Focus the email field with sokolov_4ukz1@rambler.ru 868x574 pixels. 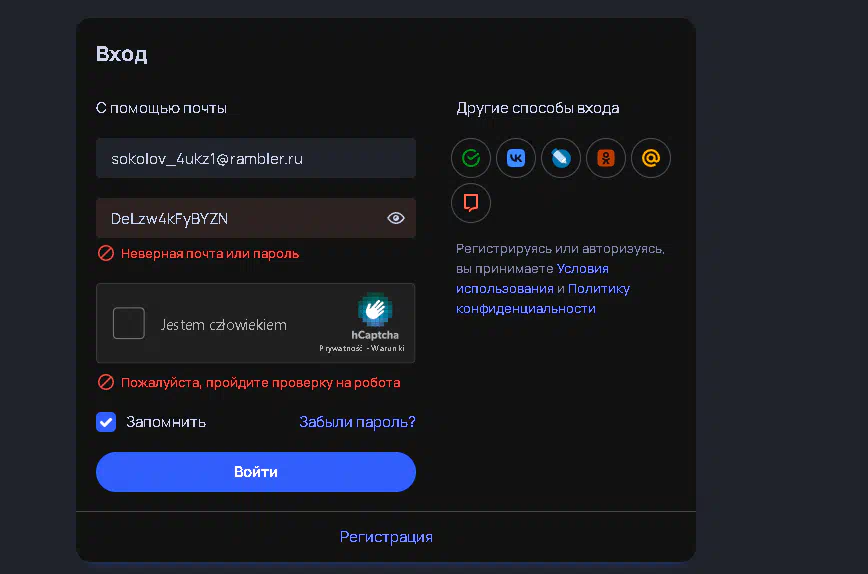[x=256, y=158]
